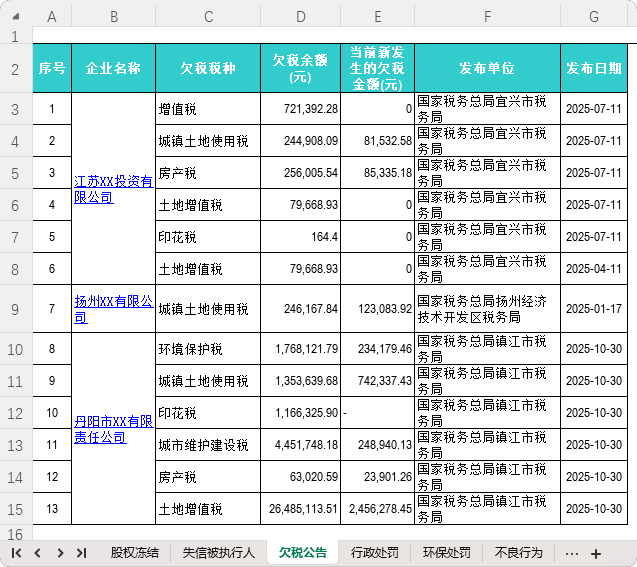
Task: Select the 4,451,748.18 amount cell
Action: (x=301, y=445)
